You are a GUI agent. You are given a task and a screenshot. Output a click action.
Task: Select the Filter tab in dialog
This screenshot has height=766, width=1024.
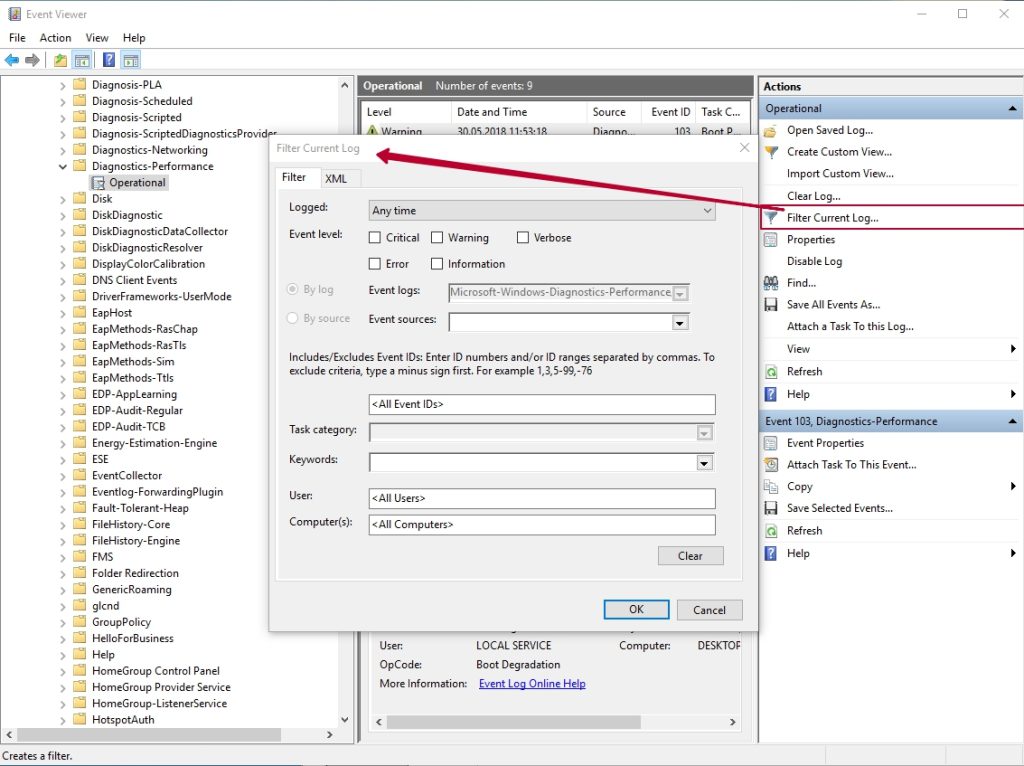click(294, 177)
